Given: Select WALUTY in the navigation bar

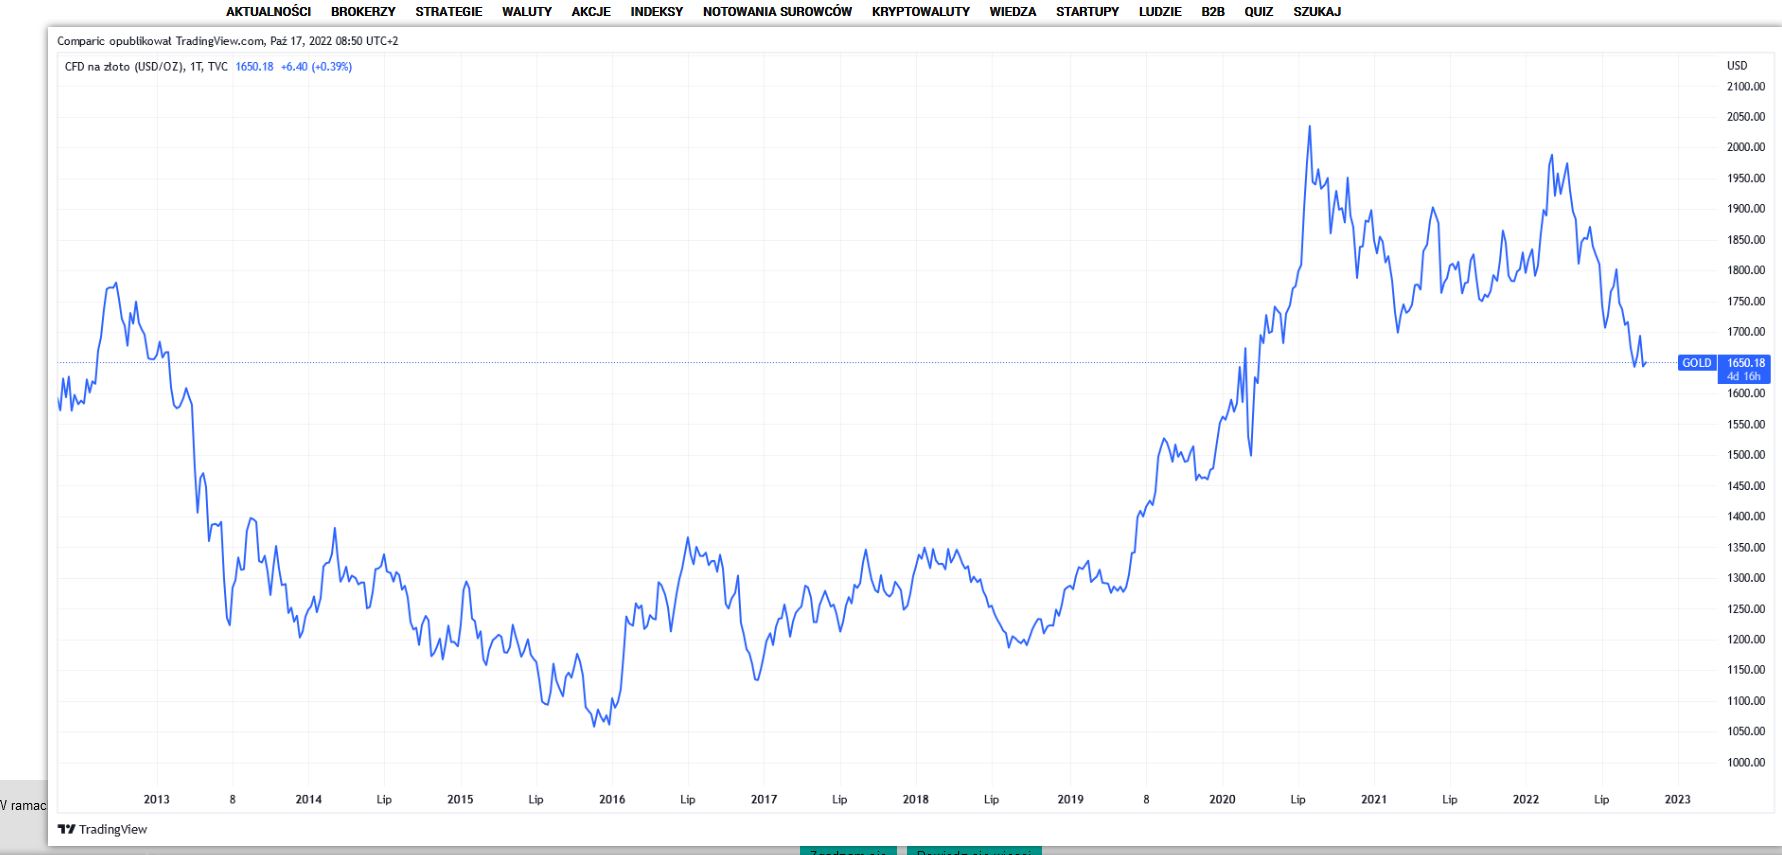Looking at the screenshot, I should tap(526, 12).
